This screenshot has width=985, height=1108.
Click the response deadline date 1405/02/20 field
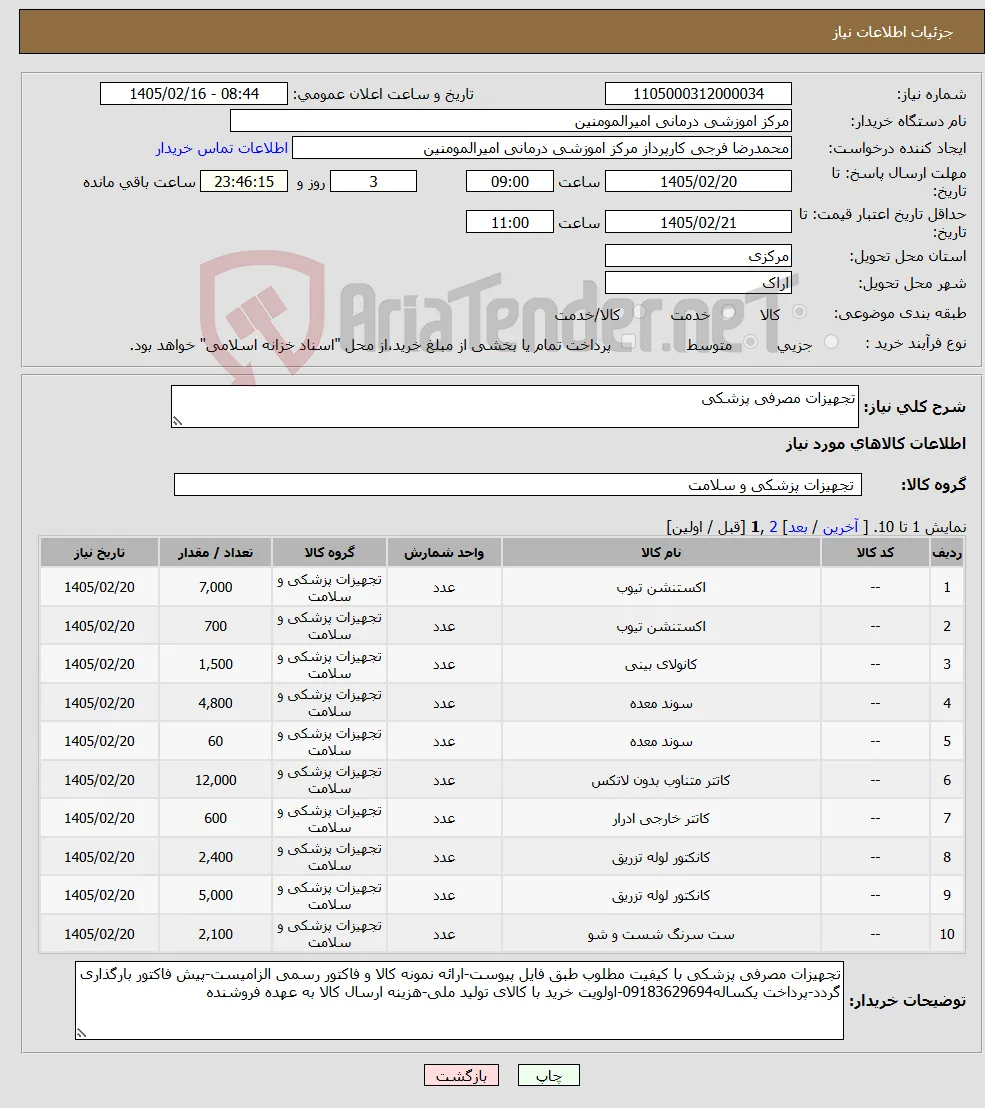click(x=698, y=182)
